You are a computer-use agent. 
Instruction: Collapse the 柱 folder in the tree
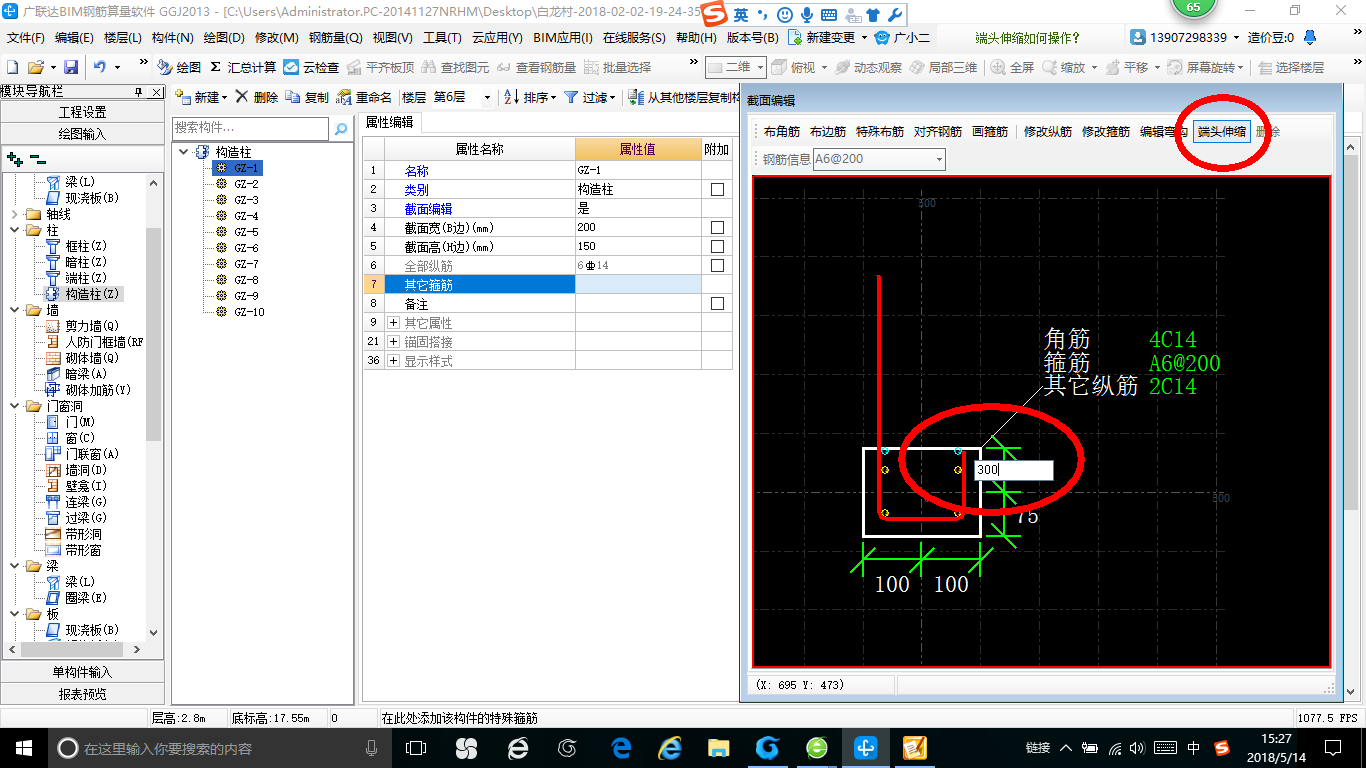tap(14, 230)
